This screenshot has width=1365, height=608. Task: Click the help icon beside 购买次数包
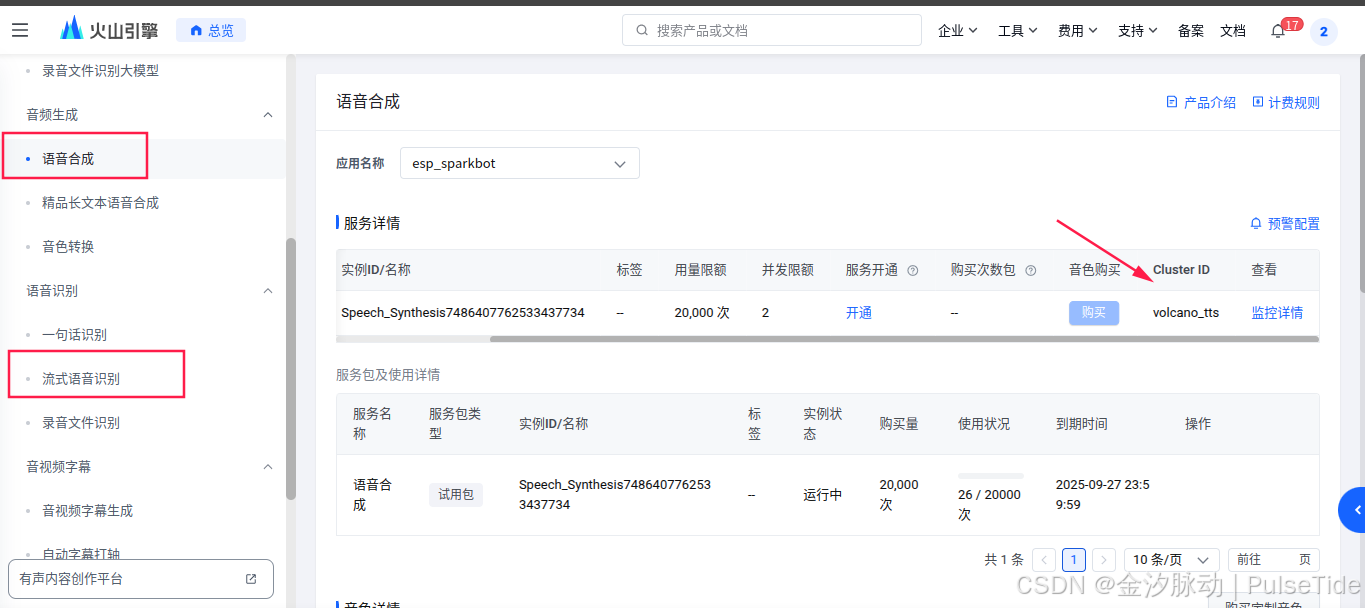tap(1030, 270)
